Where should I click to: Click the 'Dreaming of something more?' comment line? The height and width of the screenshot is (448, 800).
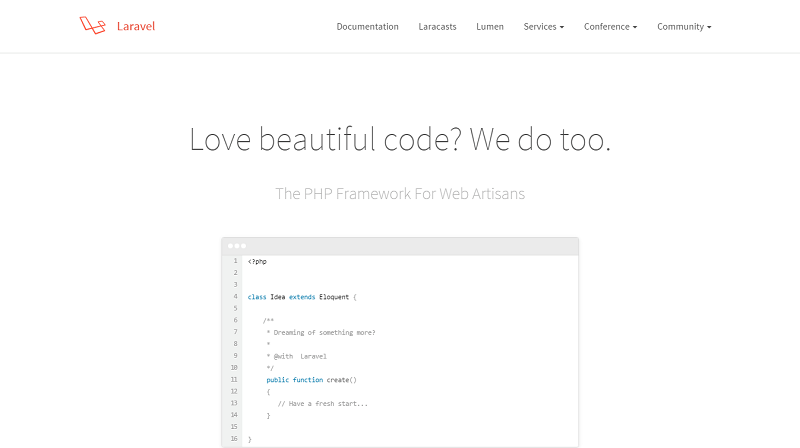321,333
